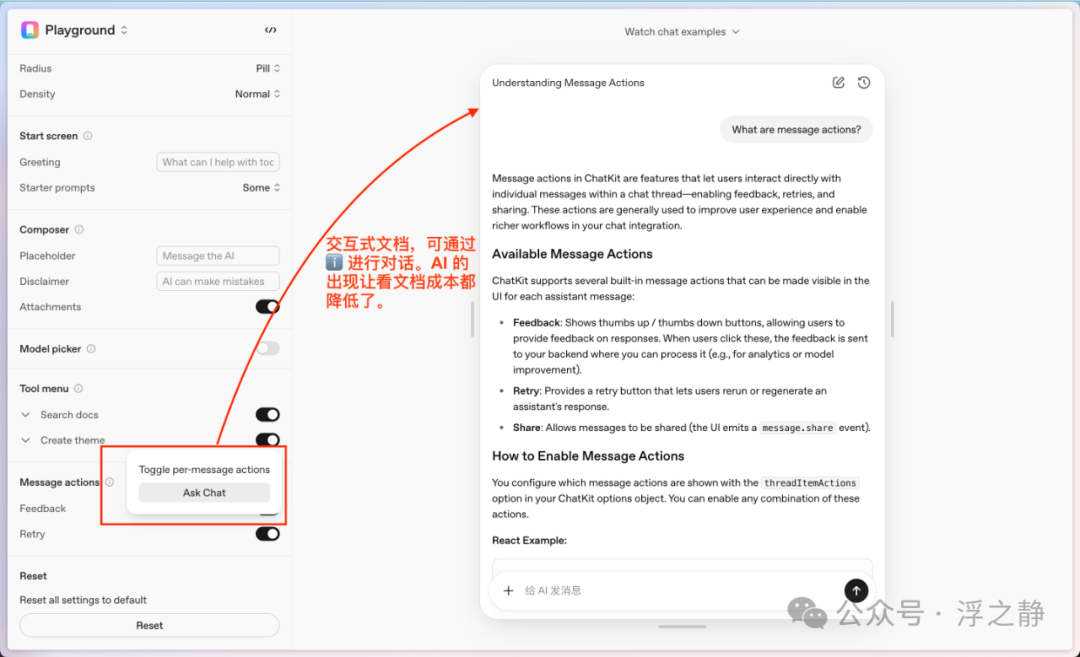Turn off the Create theme switch
Viewport: 1080px width, 657px height.
click(267, 439)
